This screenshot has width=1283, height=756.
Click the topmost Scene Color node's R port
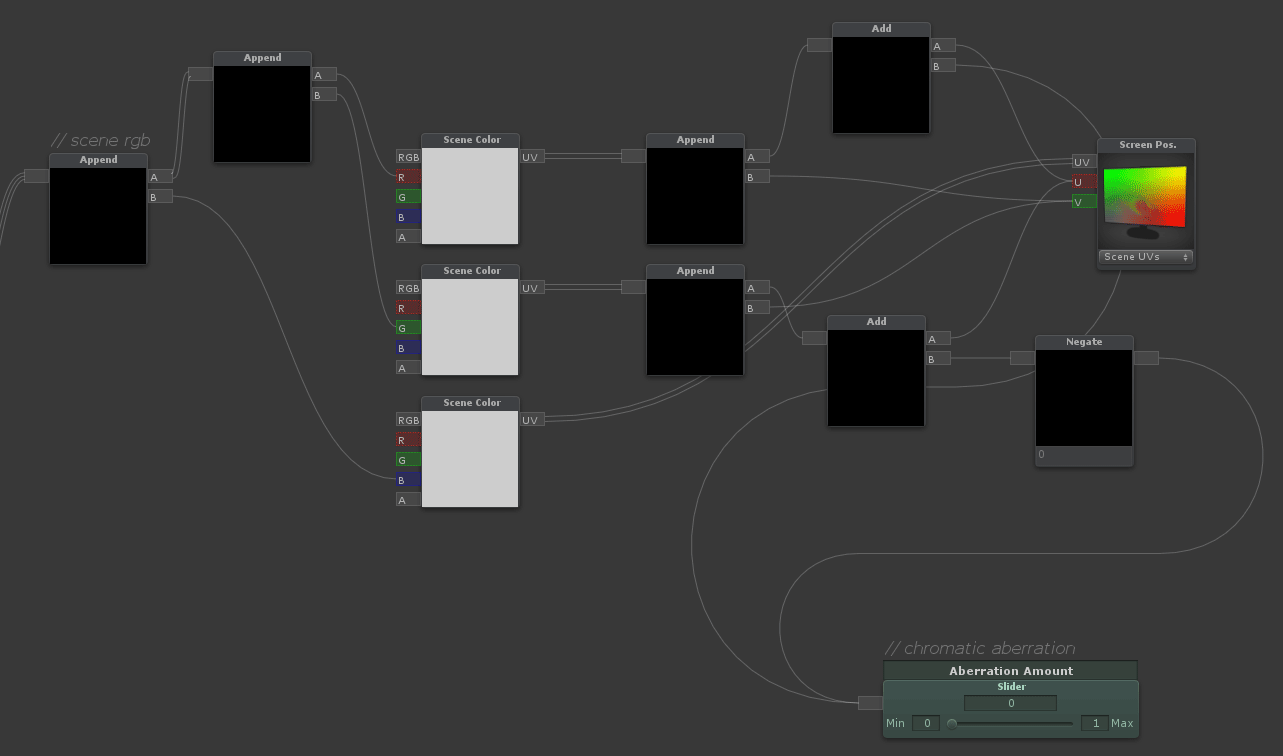point(408,177)
